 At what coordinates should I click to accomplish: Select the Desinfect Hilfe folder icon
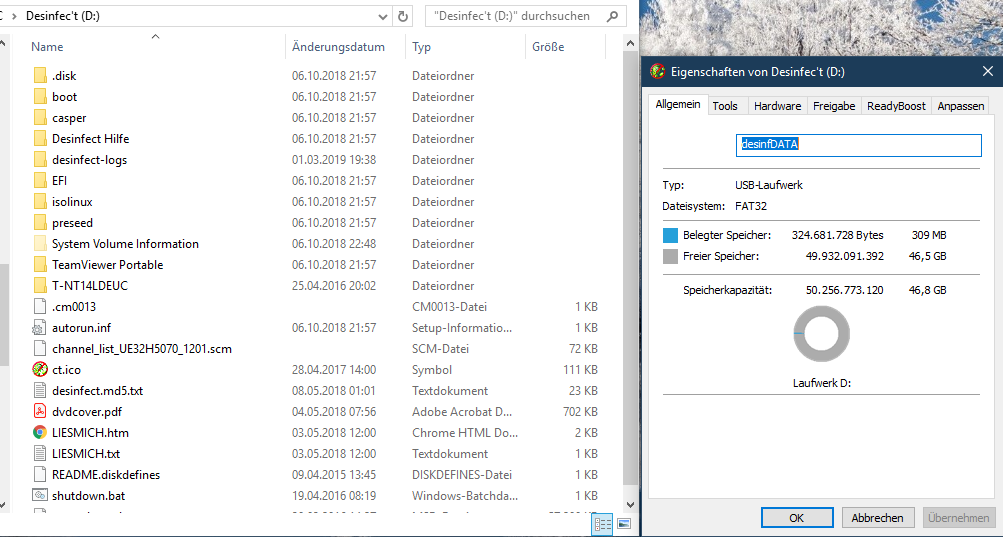(x=40, y=139)
